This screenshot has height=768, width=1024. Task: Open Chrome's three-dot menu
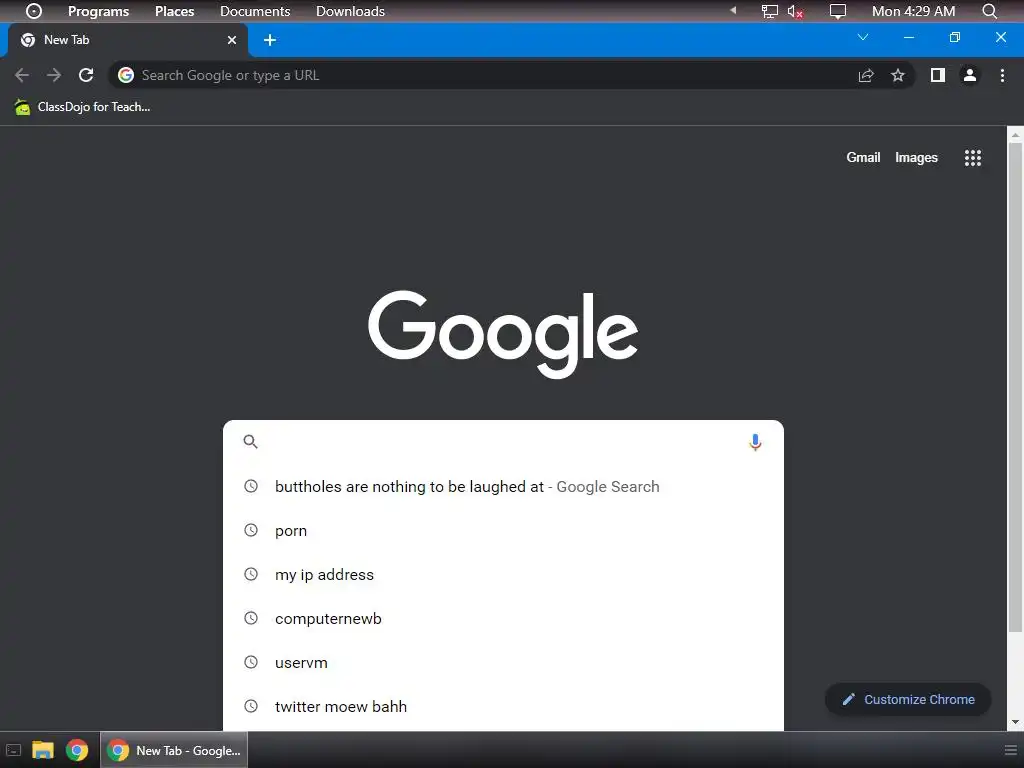(1002, 75)
